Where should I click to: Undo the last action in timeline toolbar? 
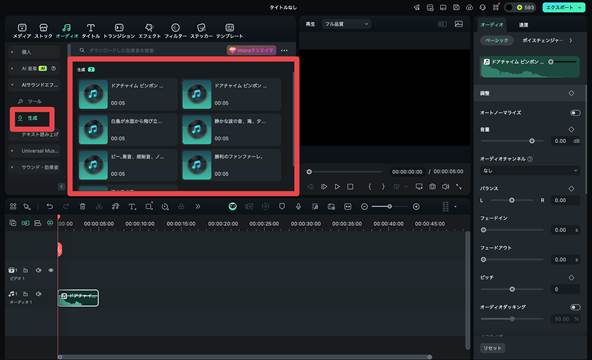click(x=49, y=206)
